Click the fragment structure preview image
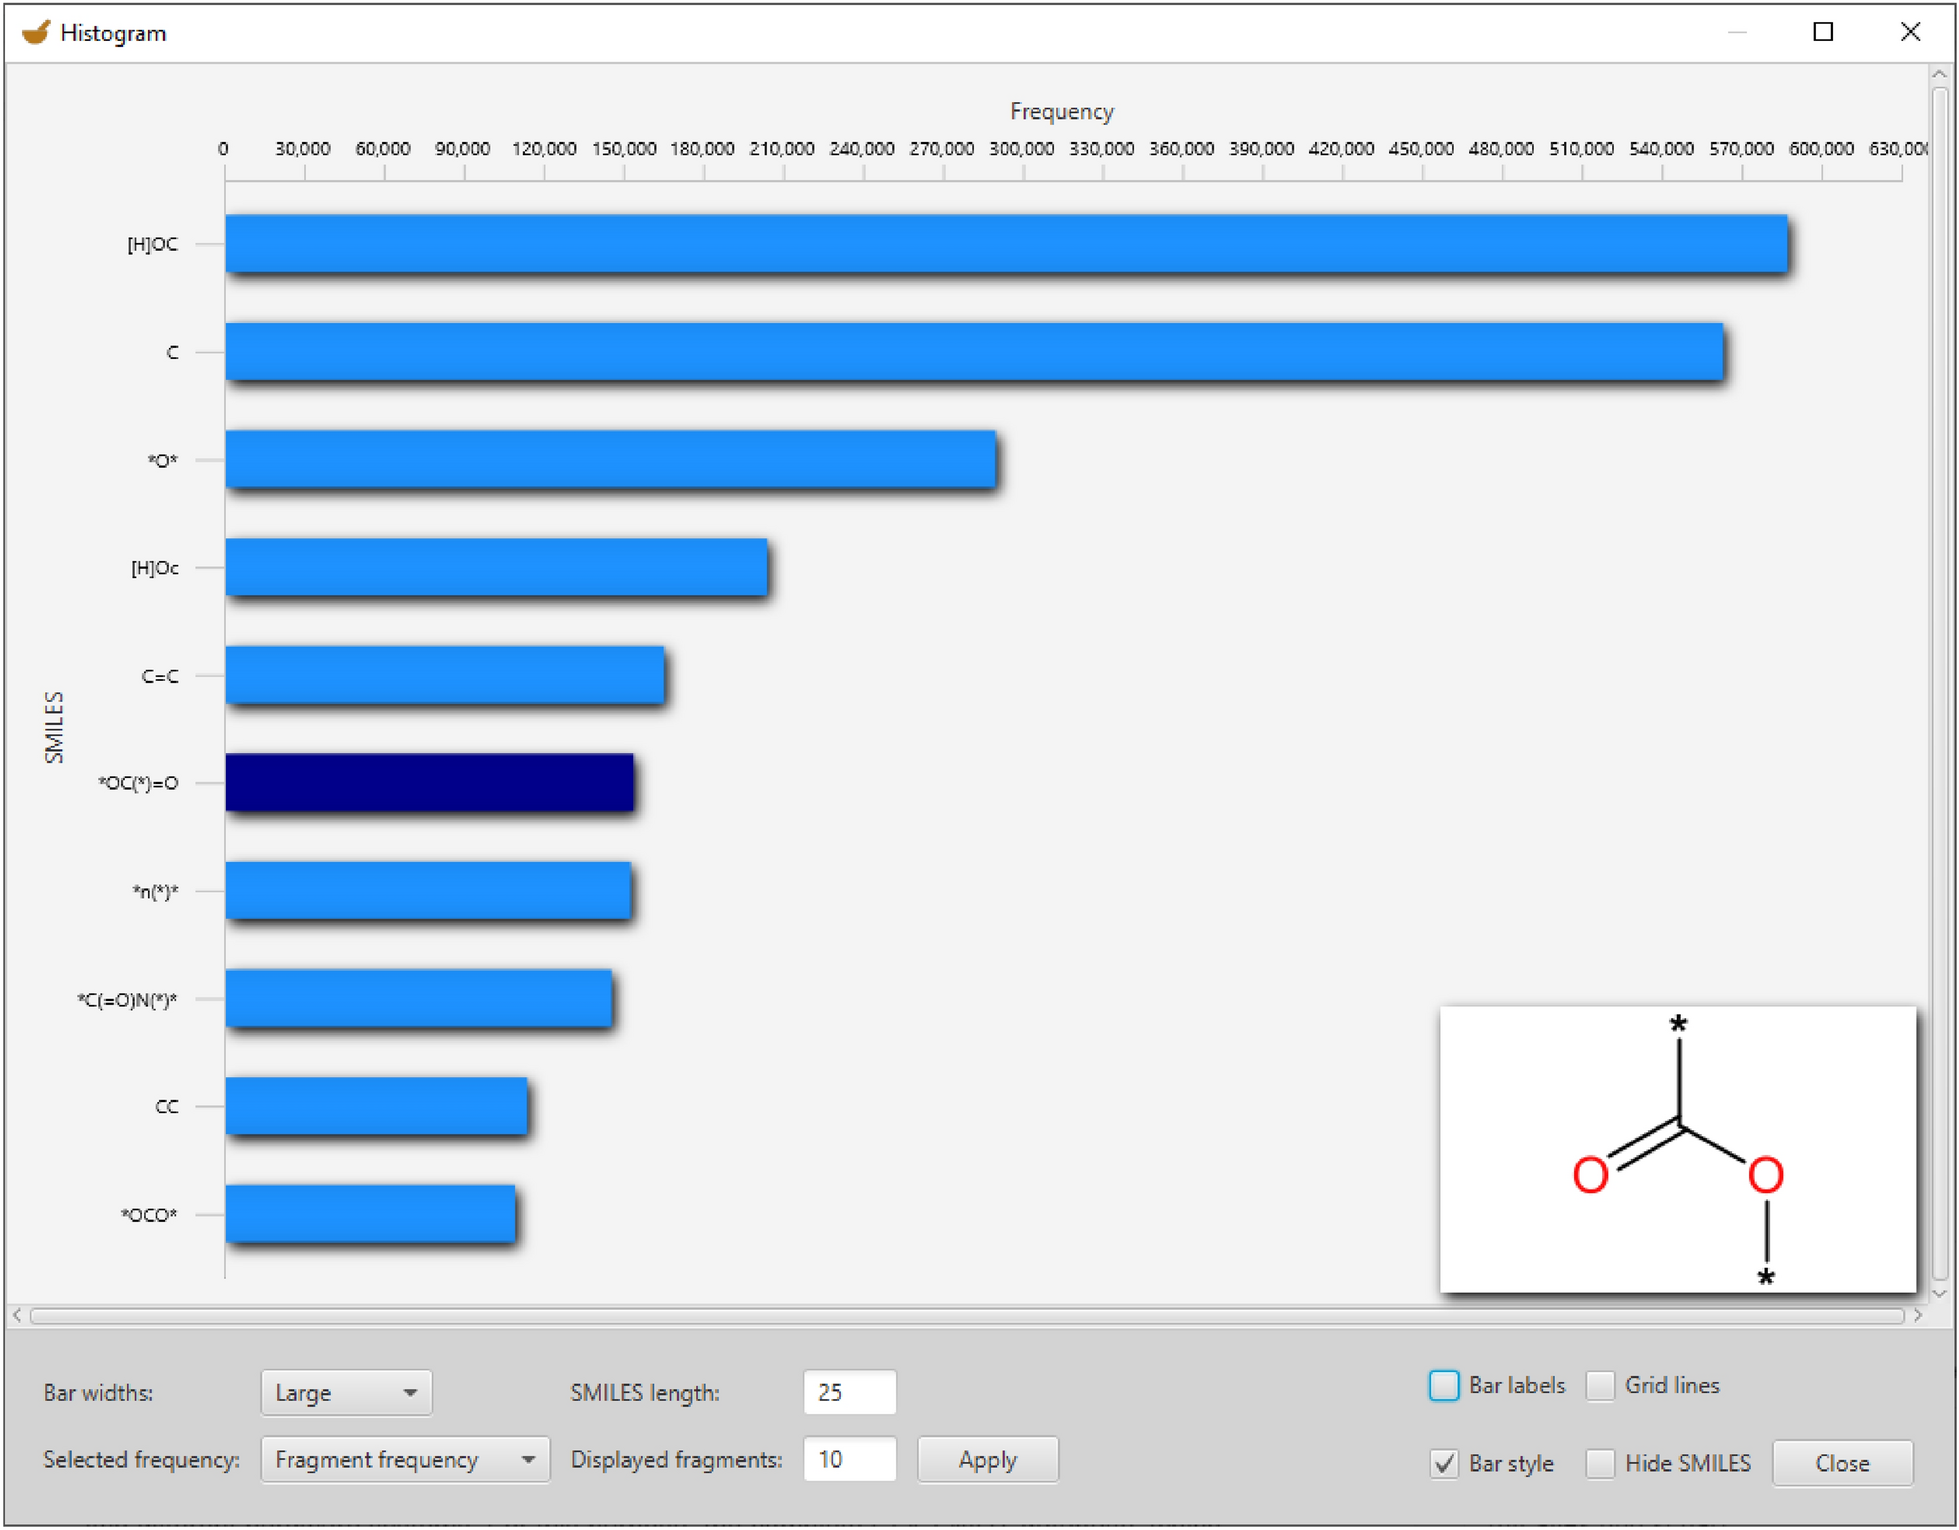 pyautogui.click(x=1678, y=1150)
